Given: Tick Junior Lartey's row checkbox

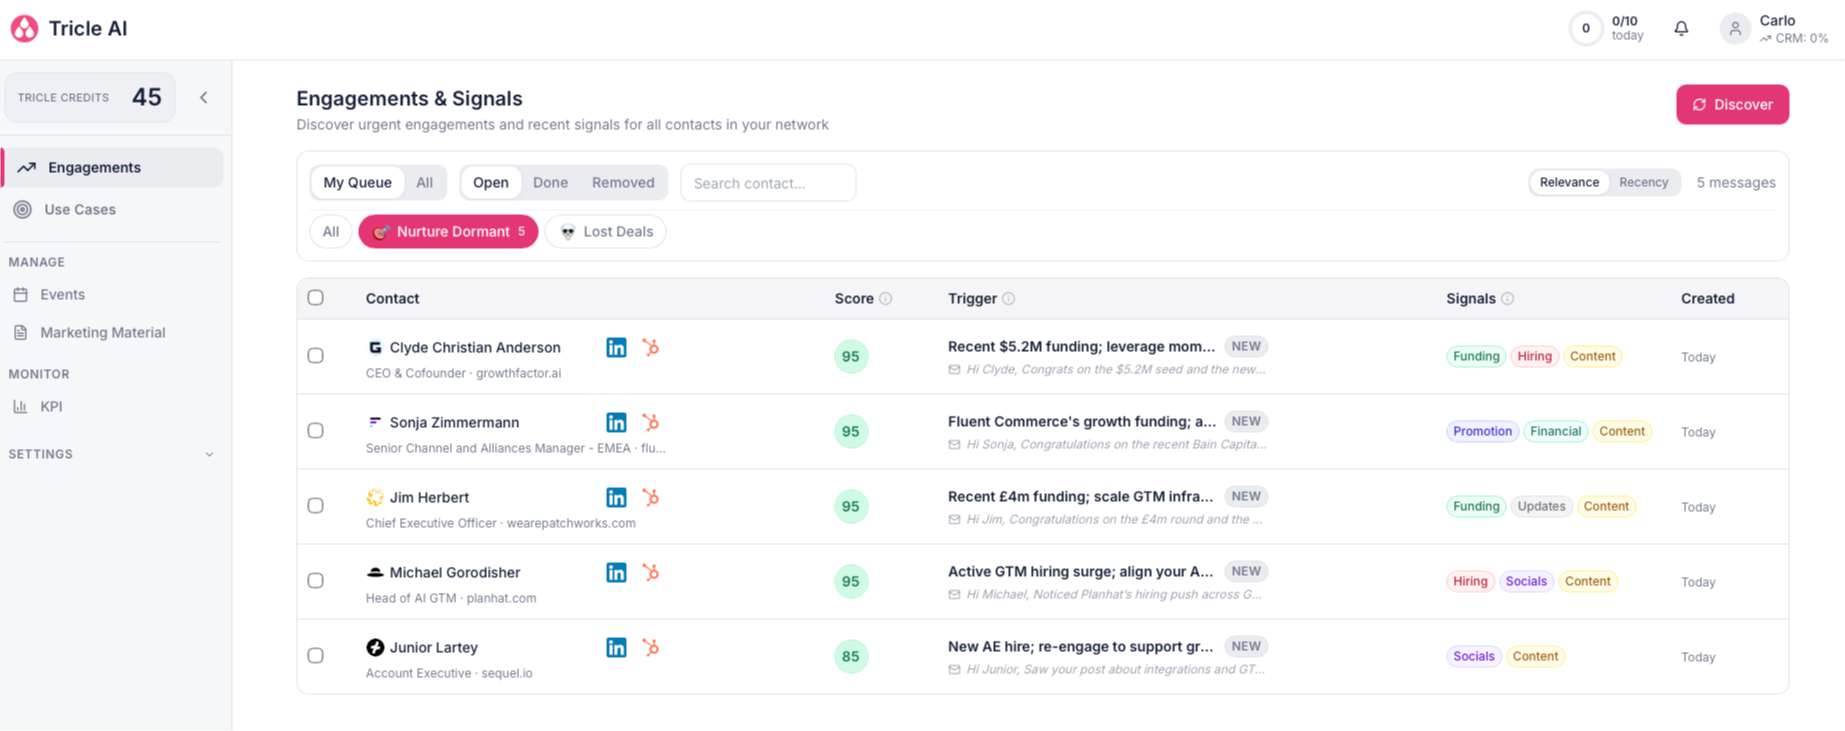Looking at the screenshot, I should tap(316, 656).
